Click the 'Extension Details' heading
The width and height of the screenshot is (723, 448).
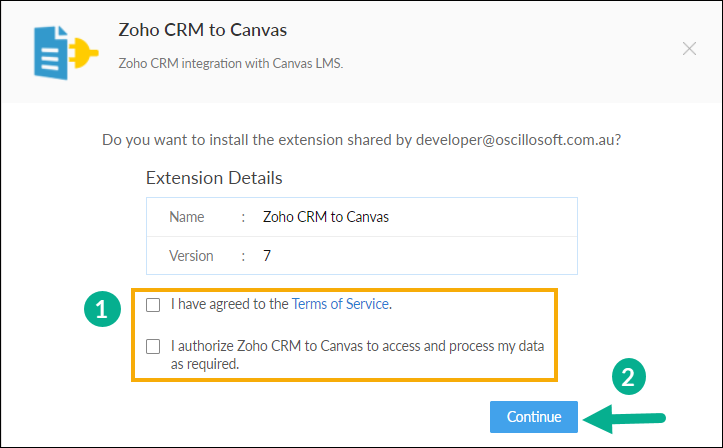(214, 178)
